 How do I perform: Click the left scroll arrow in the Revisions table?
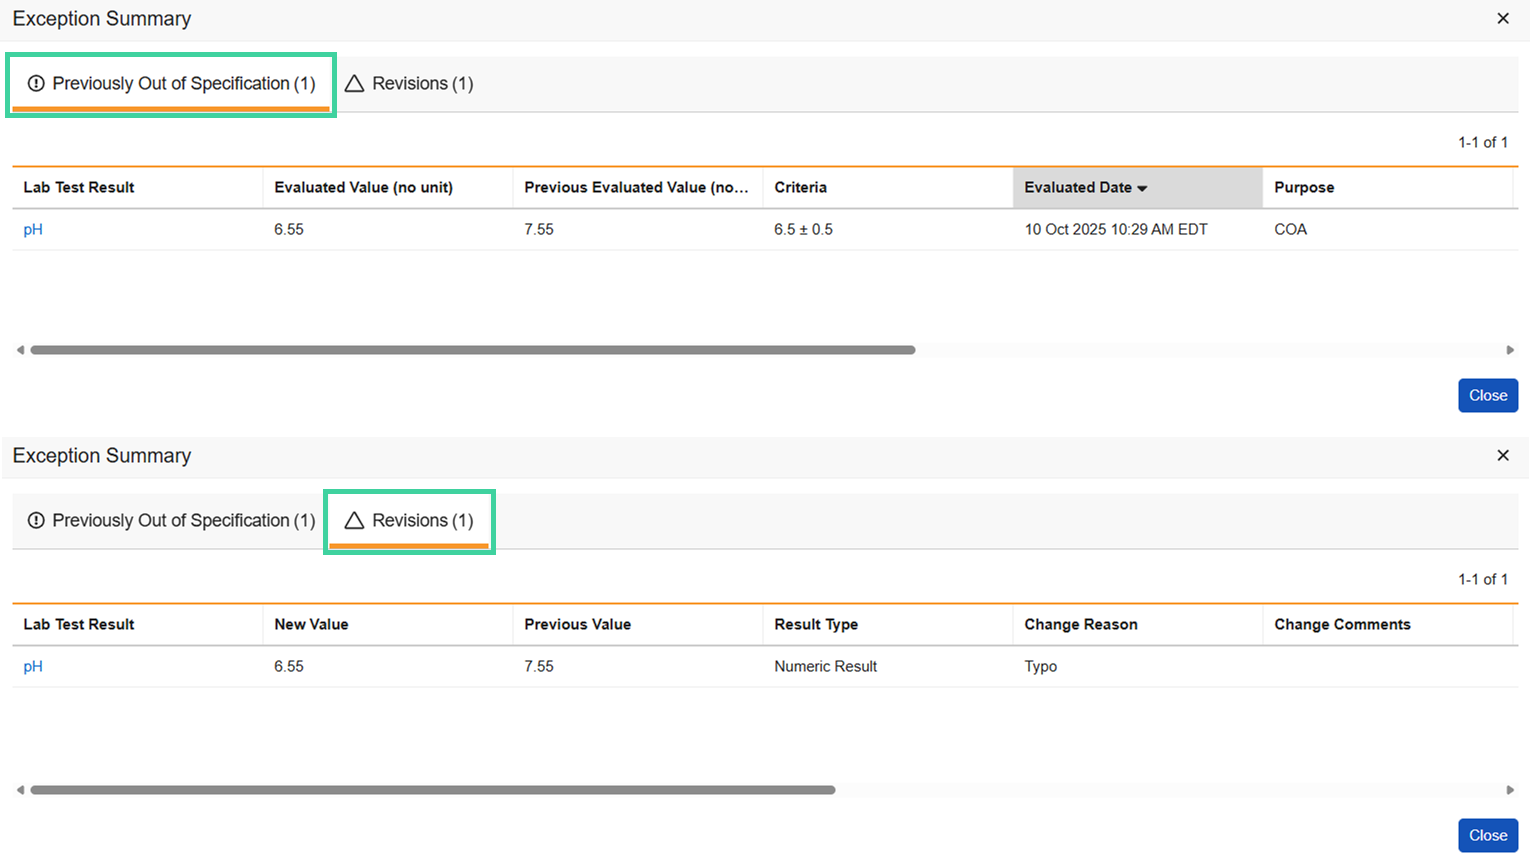coord(19,789)
